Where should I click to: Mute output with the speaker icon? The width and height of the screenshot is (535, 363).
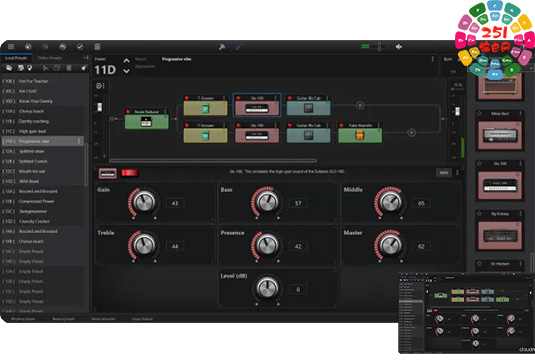[x=399, y=46]
